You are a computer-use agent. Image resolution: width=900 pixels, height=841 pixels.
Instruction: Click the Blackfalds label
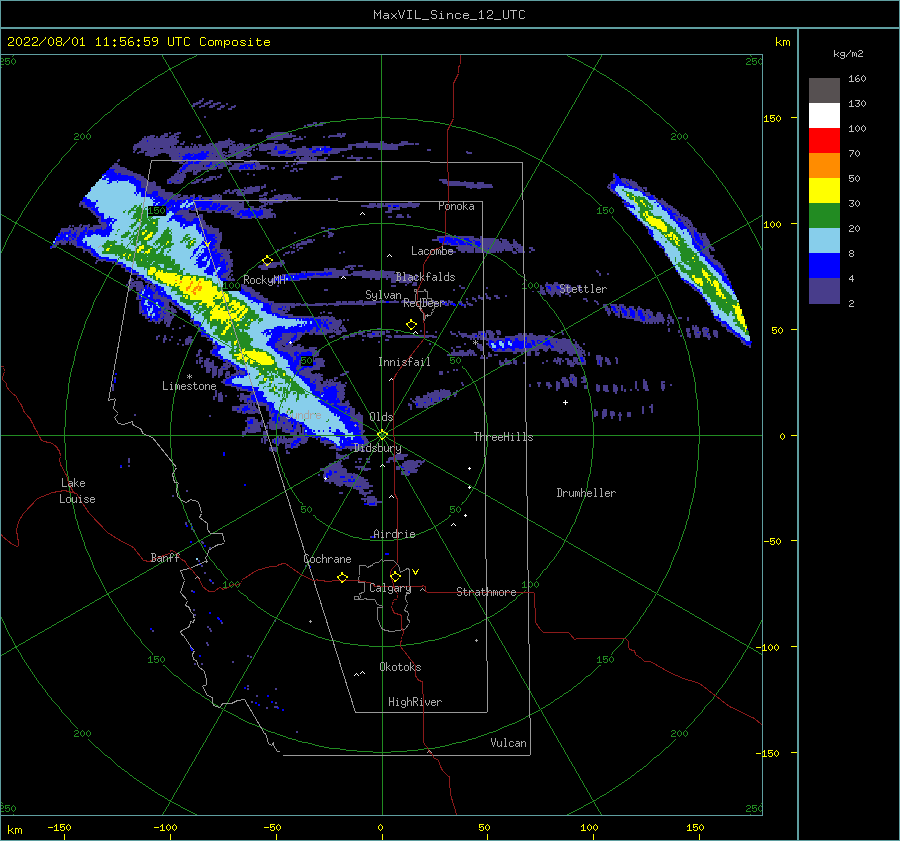tap(425, 277)
